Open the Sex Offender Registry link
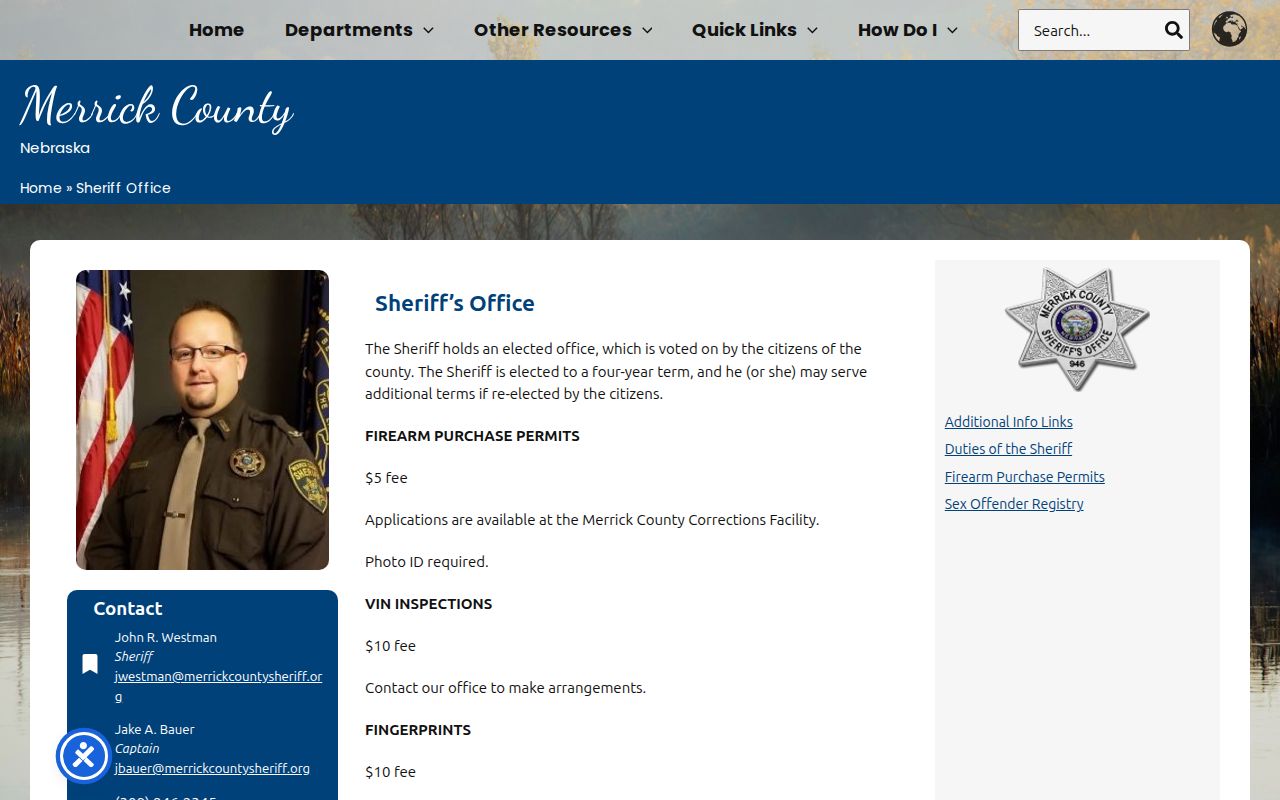Screen dimensions: 1280x800 1014,504
